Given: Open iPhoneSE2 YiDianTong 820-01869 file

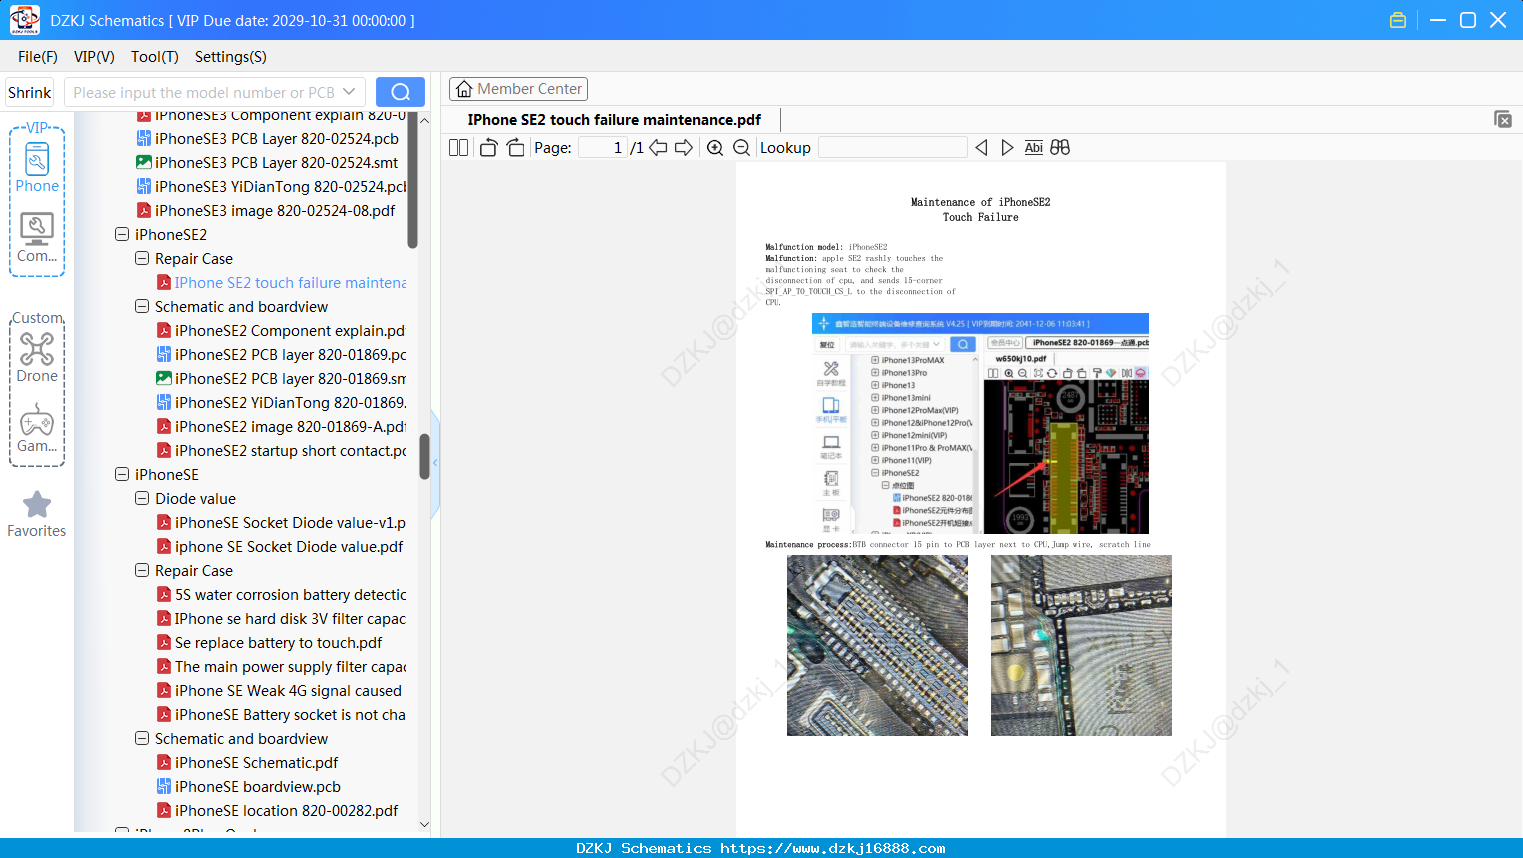Looking at the screenshot, I should 281,403.
